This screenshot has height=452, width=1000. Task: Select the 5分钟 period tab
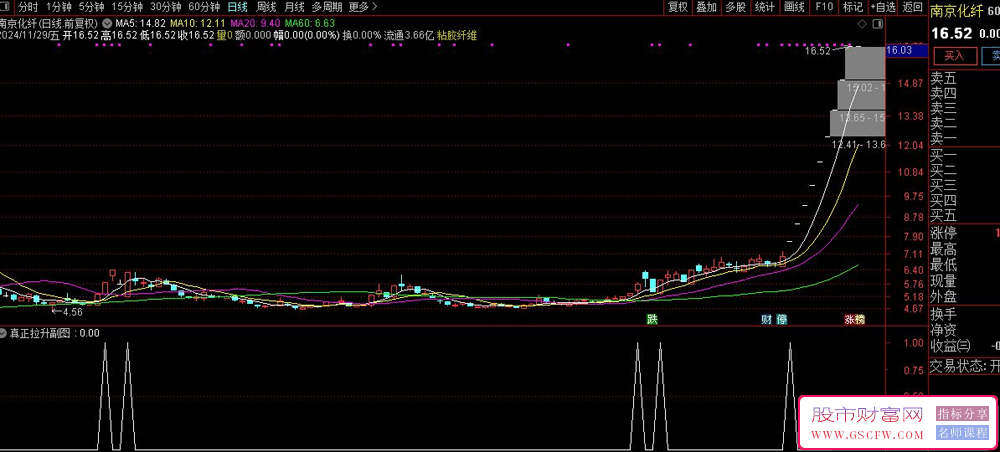[x=91, y=8]
